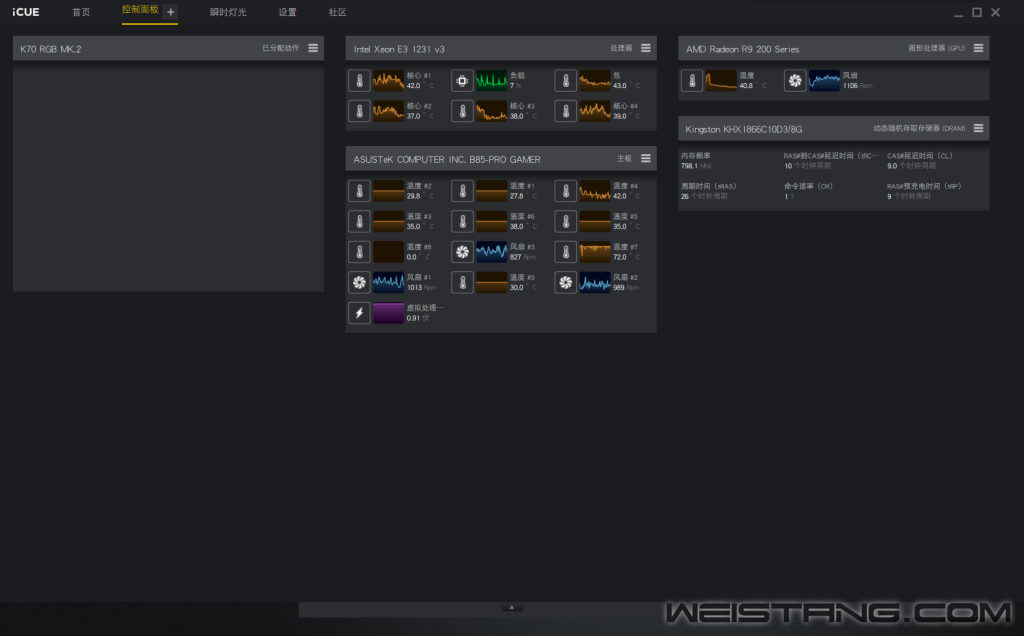This screenshot has width=1024, height=636.
Task: Add a new dashboard with the plus button
Action: [170, 12]
